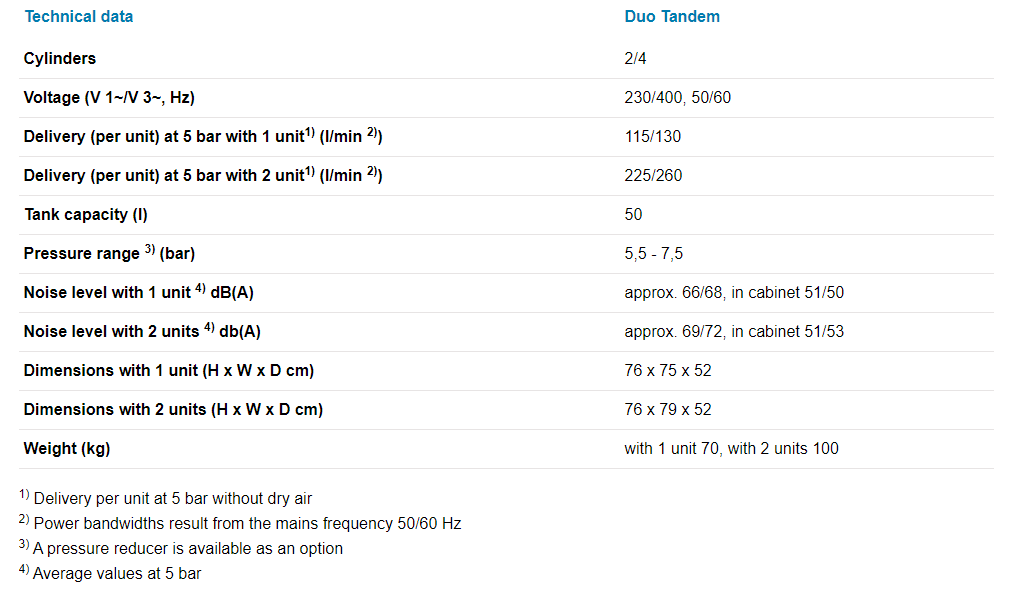Image resolution: width=1024 pixels, height=596 pixels.
Task: Click the 'Pressure range (bar)' label
Action: pos(109,254)
